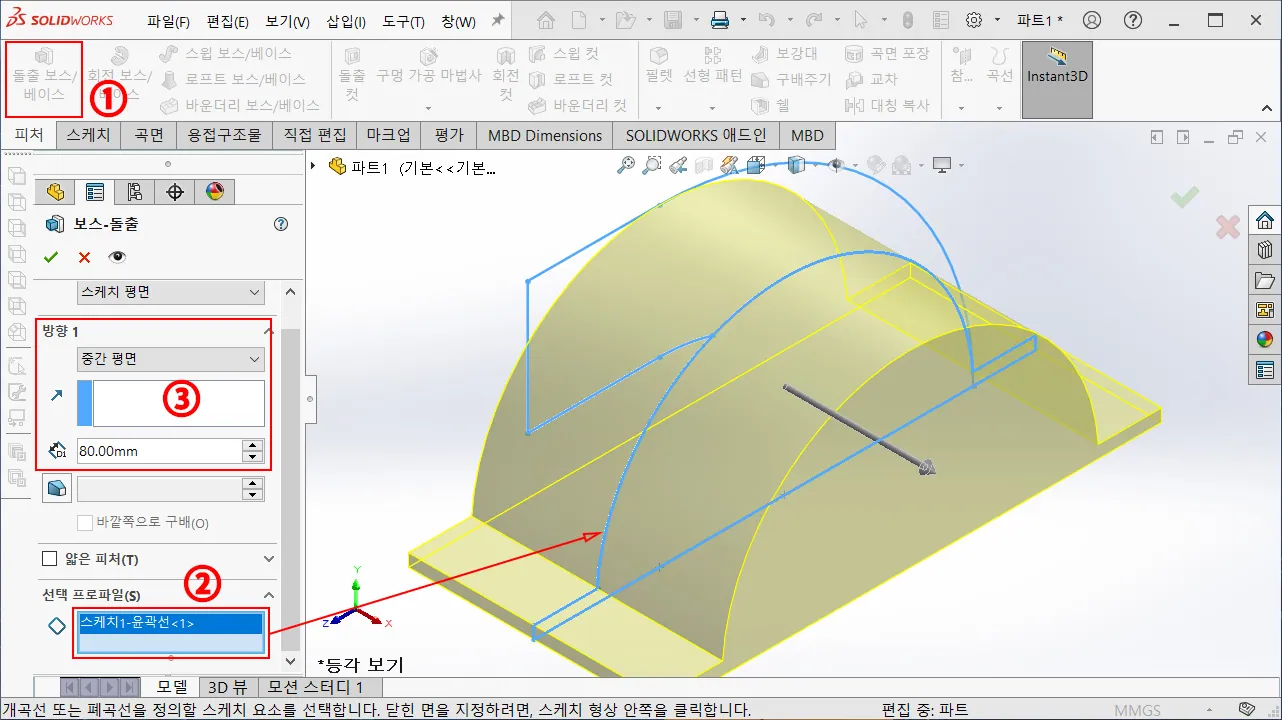Click the Help question mark in title bar

[1132, 20]
